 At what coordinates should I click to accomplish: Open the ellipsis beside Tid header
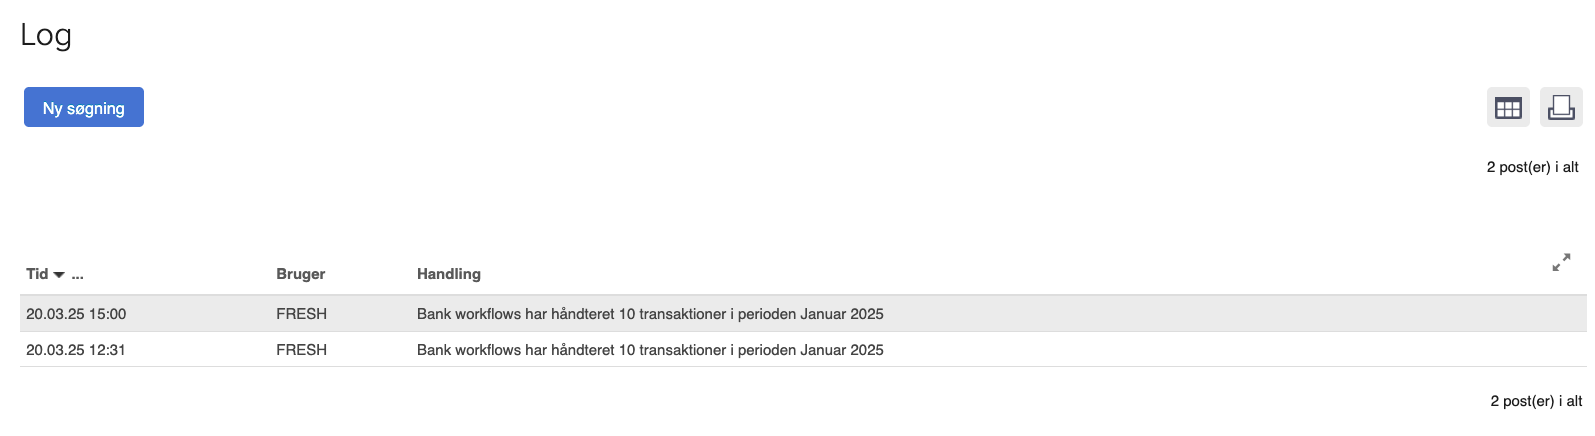pyautogui.click(x=78, y=275)
